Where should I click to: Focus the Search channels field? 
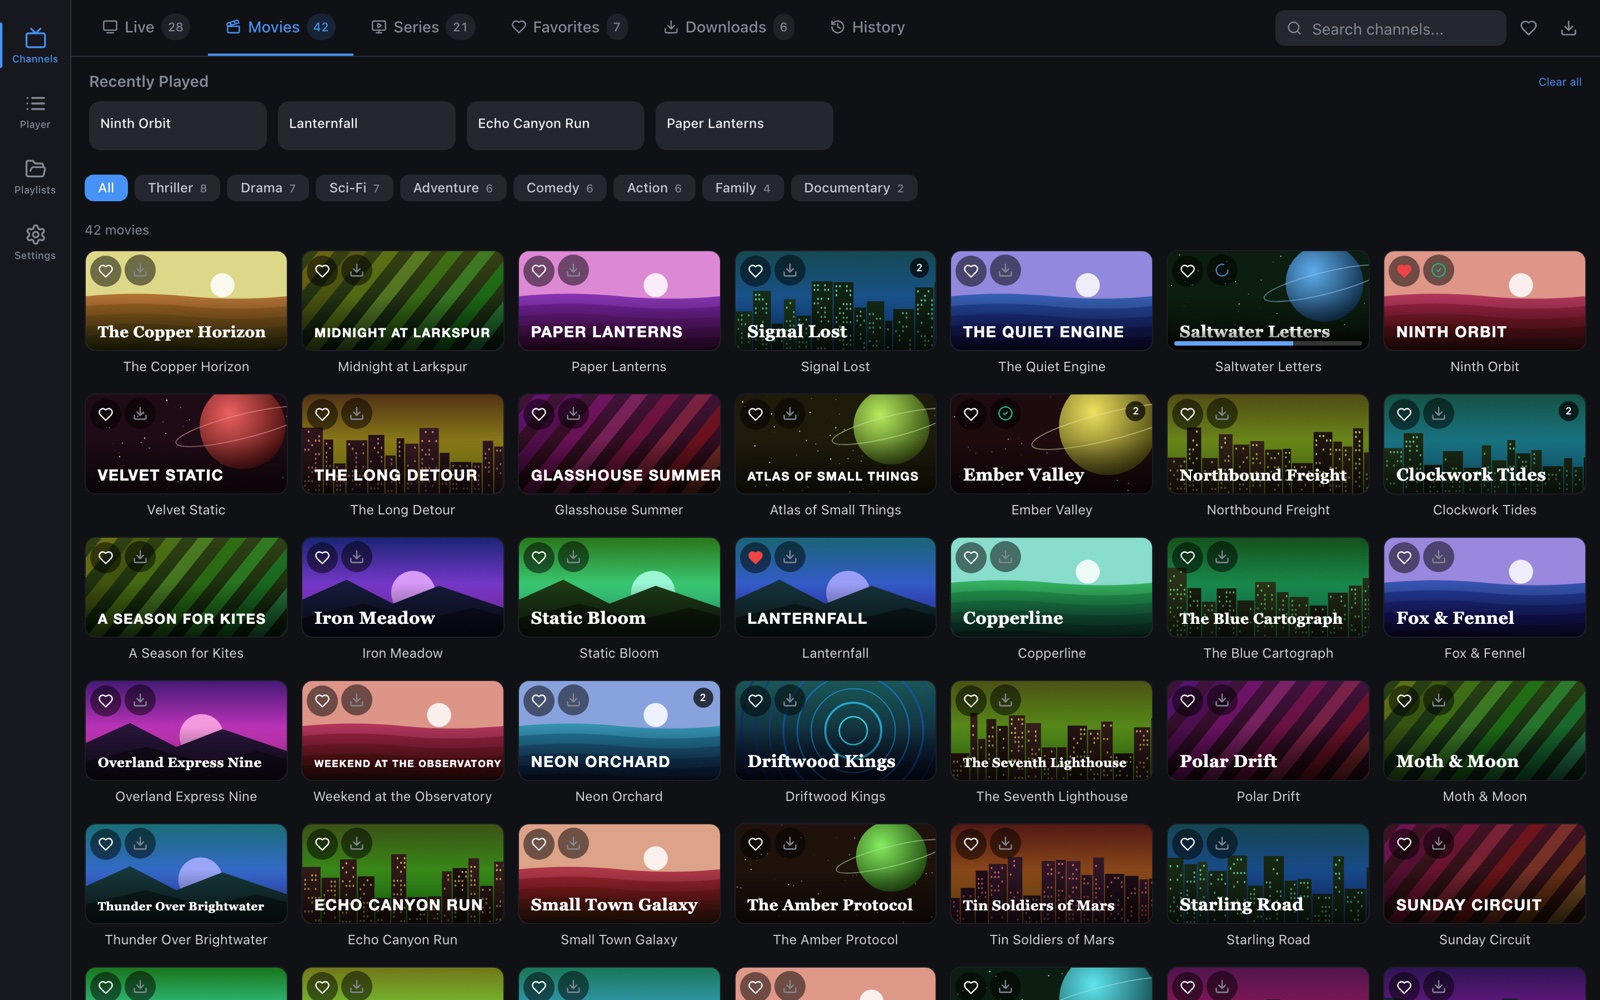1390,28
